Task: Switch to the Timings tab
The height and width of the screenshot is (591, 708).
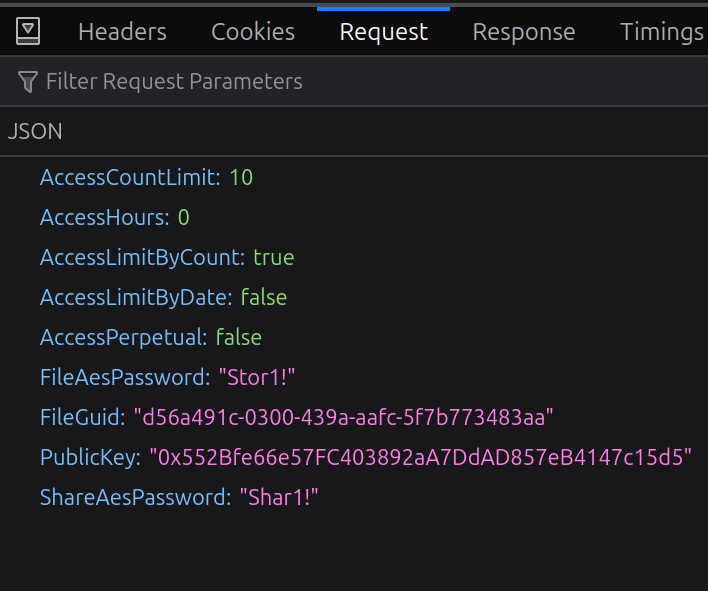Action: 661,32
